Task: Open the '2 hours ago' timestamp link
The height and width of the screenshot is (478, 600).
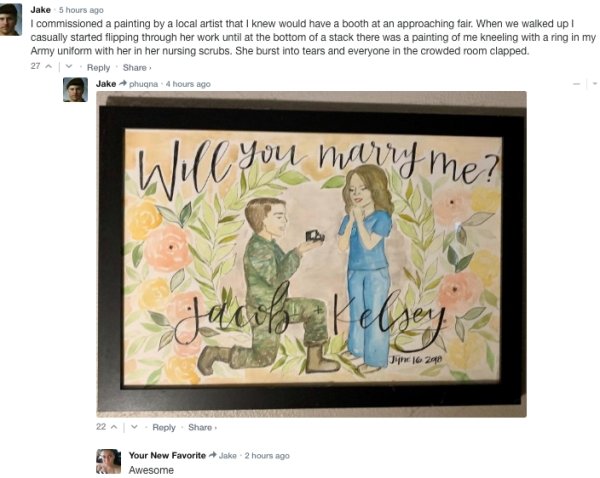Action: pos(267,456)
